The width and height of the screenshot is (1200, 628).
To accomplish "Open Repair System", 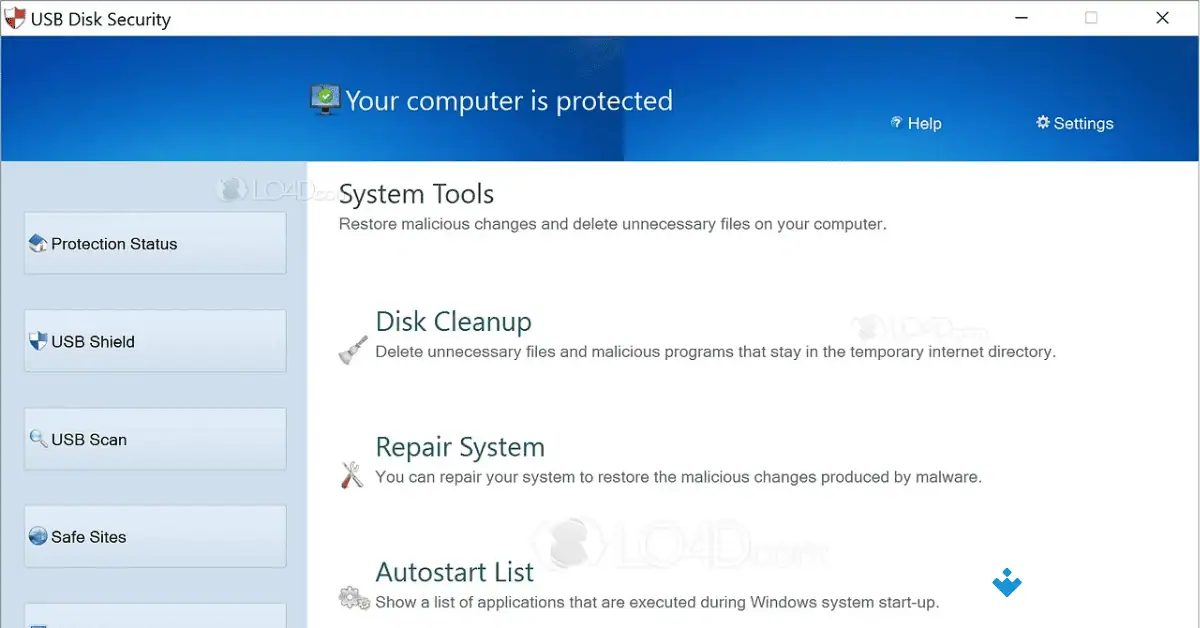I will [x=459, y=446].
